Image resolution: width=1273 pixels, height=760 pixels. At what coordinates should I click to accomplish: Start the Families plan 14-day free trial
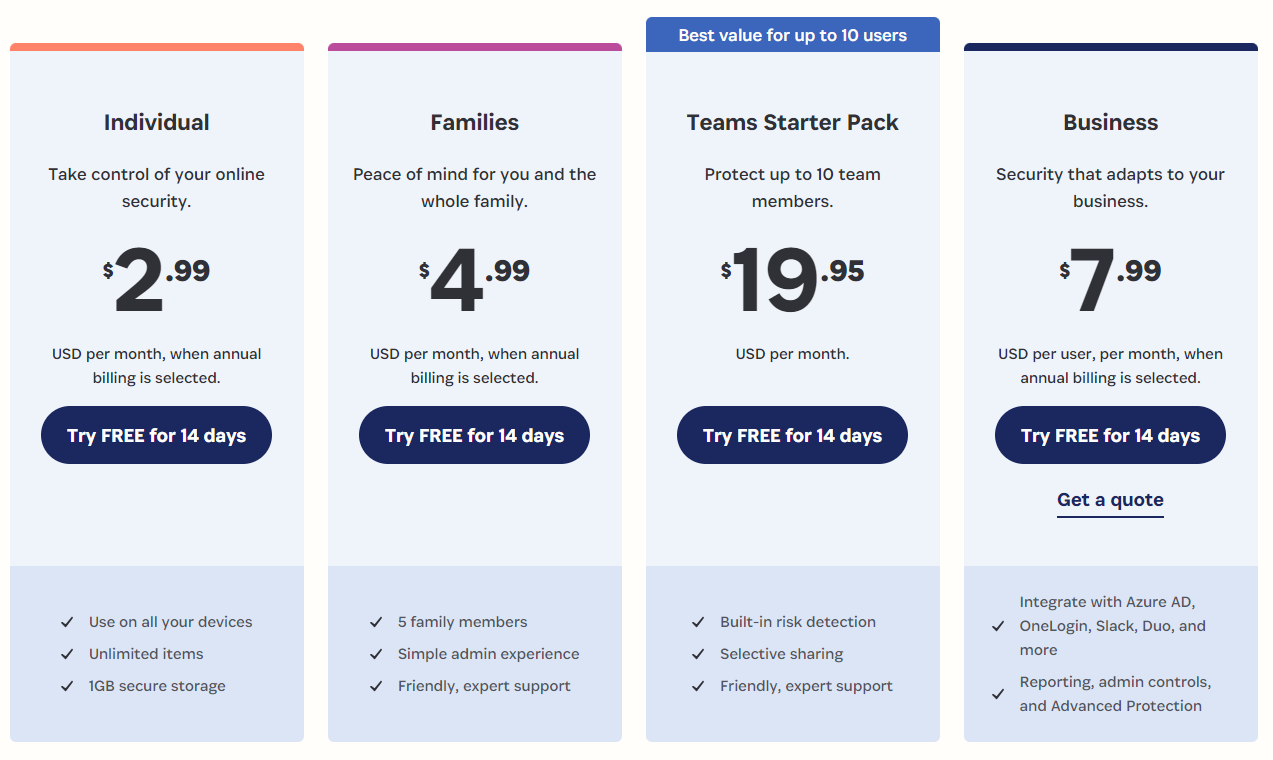[x=474, y=435]
